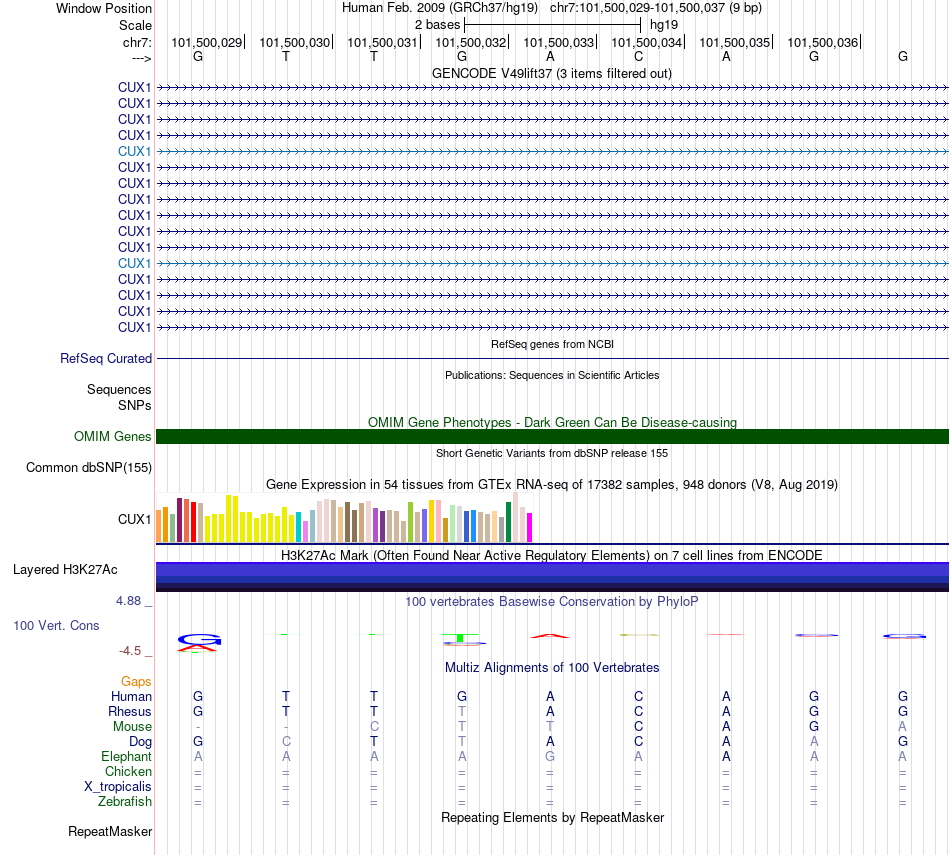This screenshot has height=855, width=950.
Task: Click Human row C in the alignment
Action: (x=638, y=696)
